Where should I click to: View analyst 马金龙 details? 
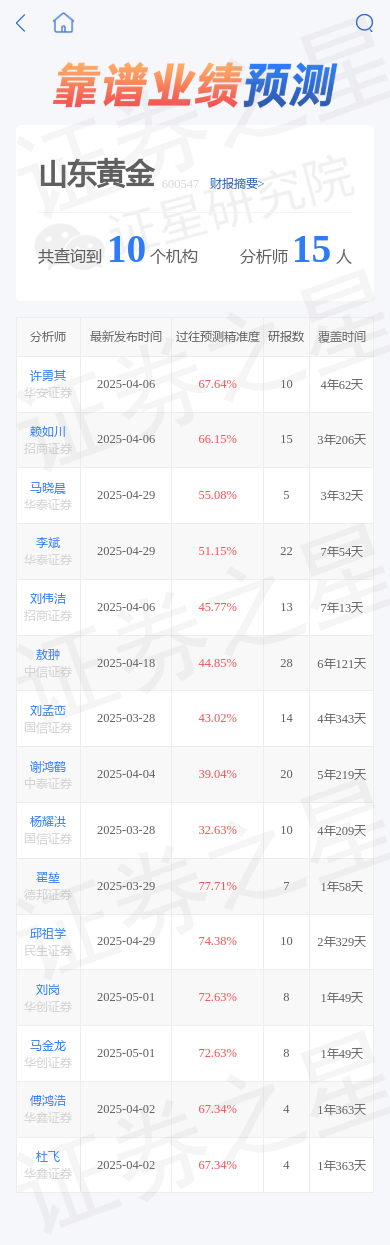pos(48,1046)
